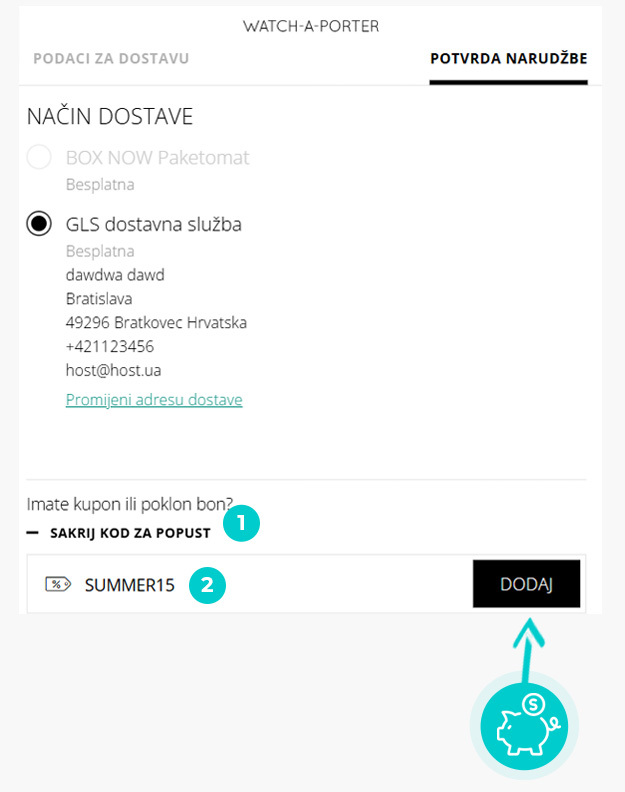The width and height of the screenshot is (625, 792).
Task: Switch to Potvrda narudžbe tab
Action: click(x=508, y=59)
